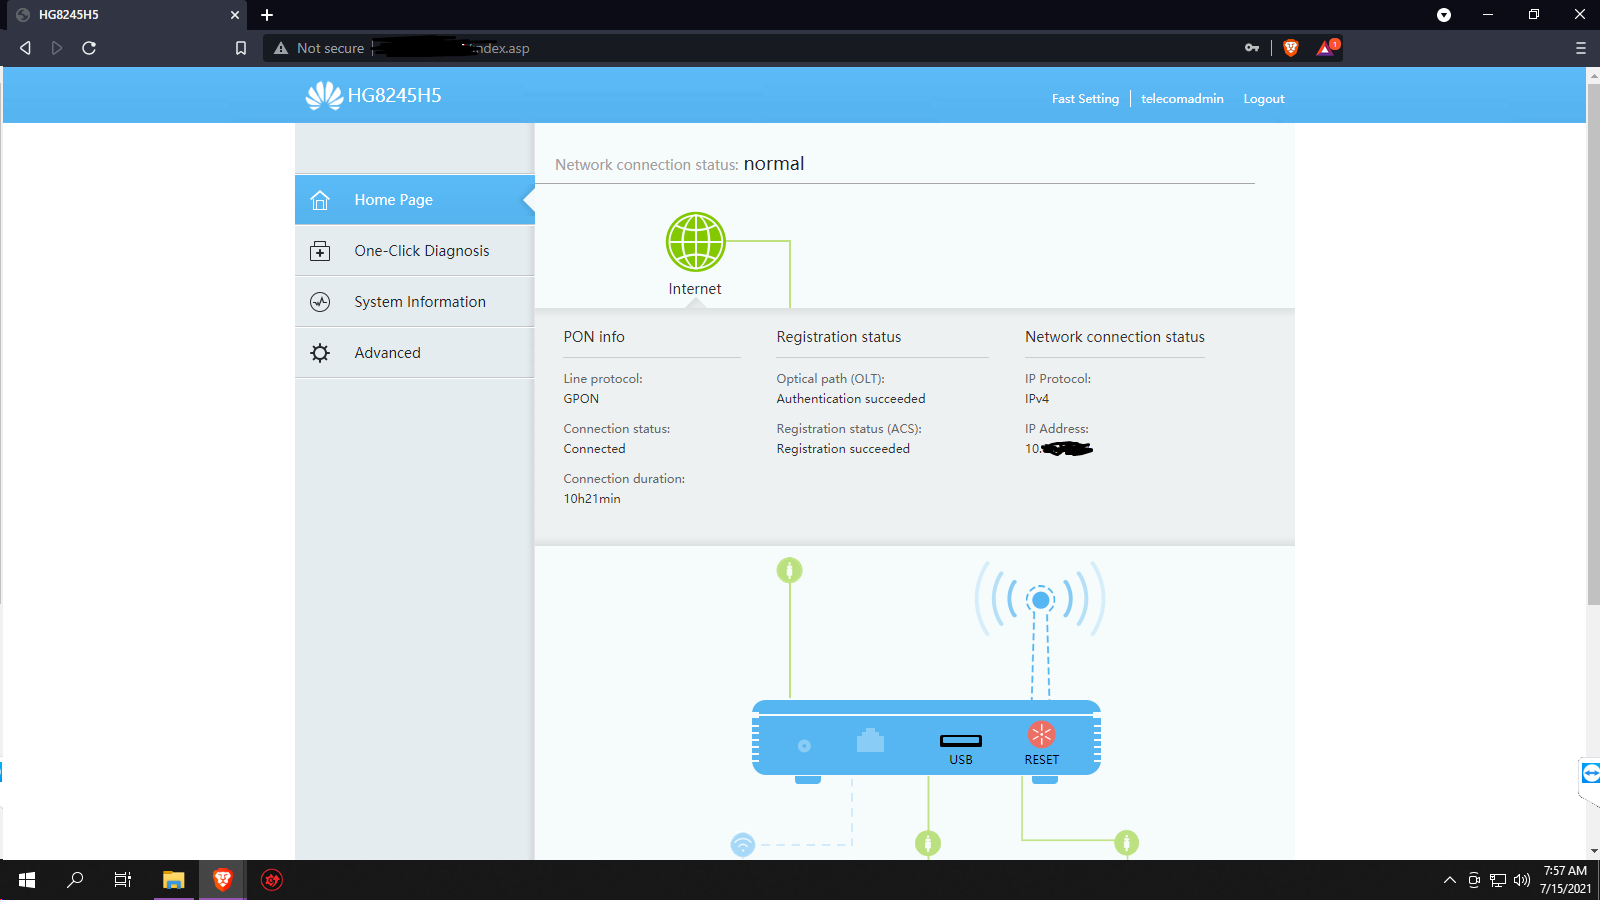The width and height of the screenshot is (1600, 900).
Task: Click the red RESET button on router diagram
Action: pyautogui.click(x=1041, y=735)
